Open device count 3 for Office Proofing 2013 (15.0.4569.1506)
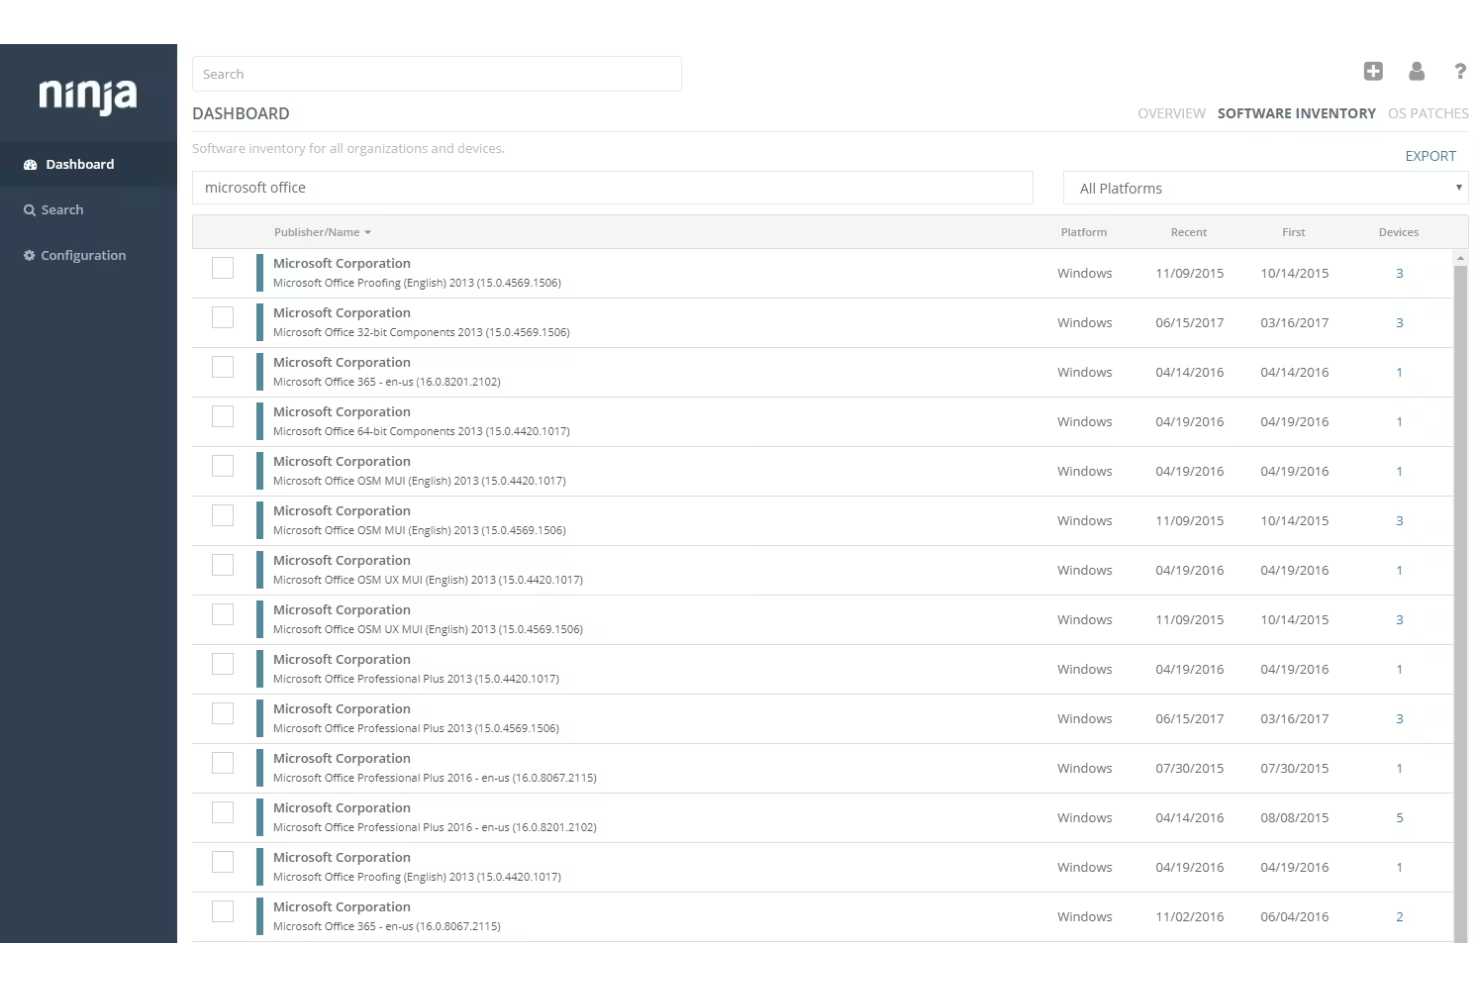The height and width of the screenshot is (987, 1480). click(x=1399, y=273)
